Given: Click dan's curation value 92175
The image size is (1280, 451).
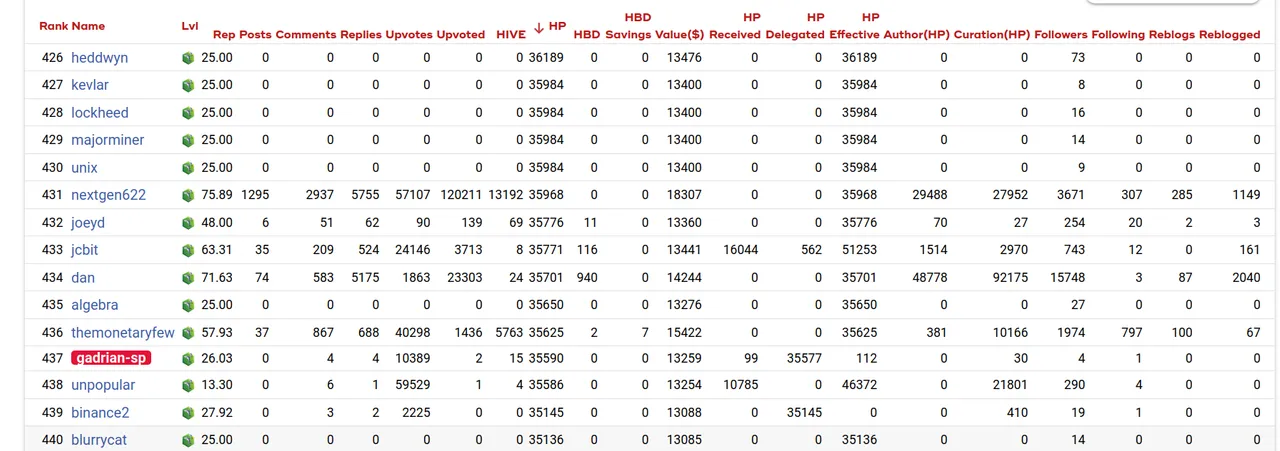Looking at the screenshot, I should [x=1009, y=278].
